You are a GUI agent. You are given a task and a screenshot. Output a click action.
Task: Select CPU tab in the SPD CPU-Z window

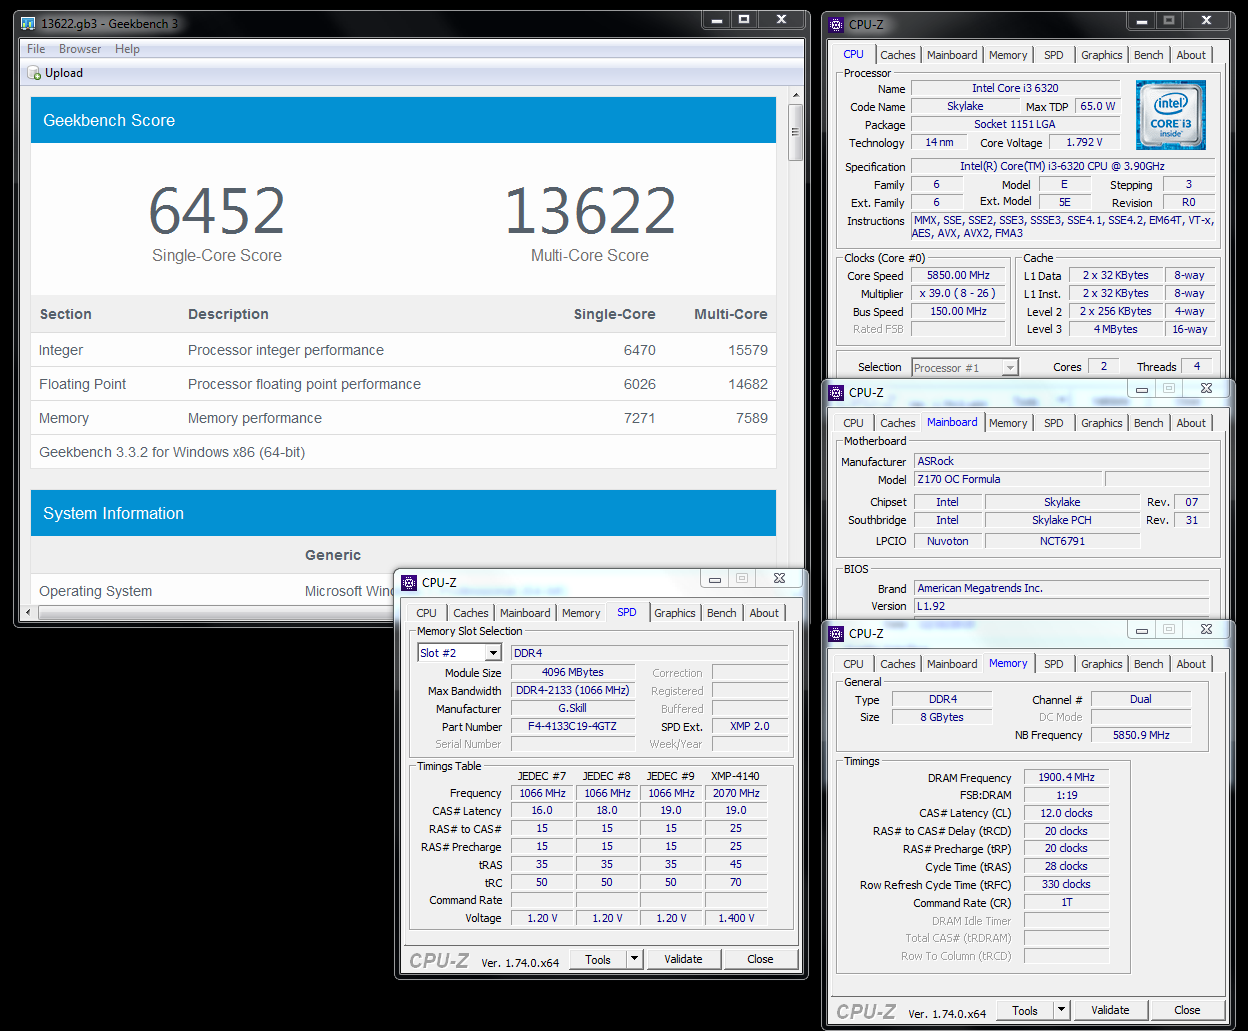pos(426,613)
